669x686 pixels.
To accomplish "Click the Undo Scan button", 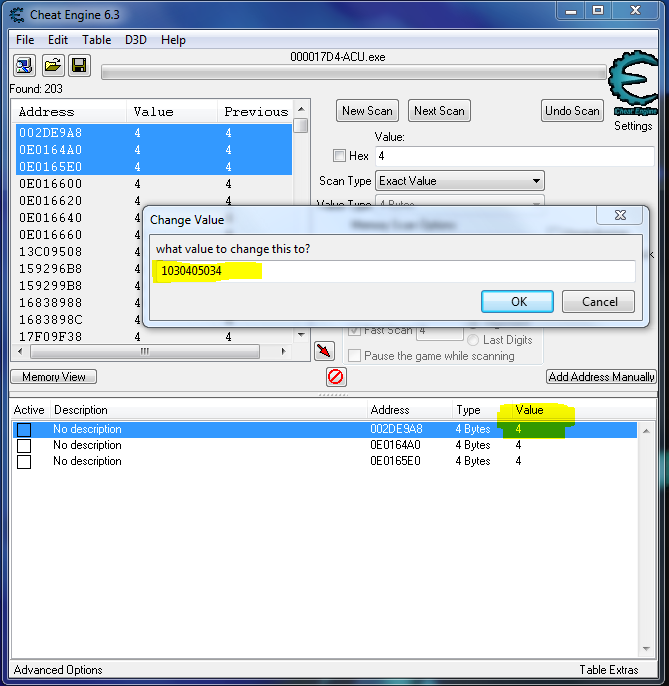I will coord(572,111).
